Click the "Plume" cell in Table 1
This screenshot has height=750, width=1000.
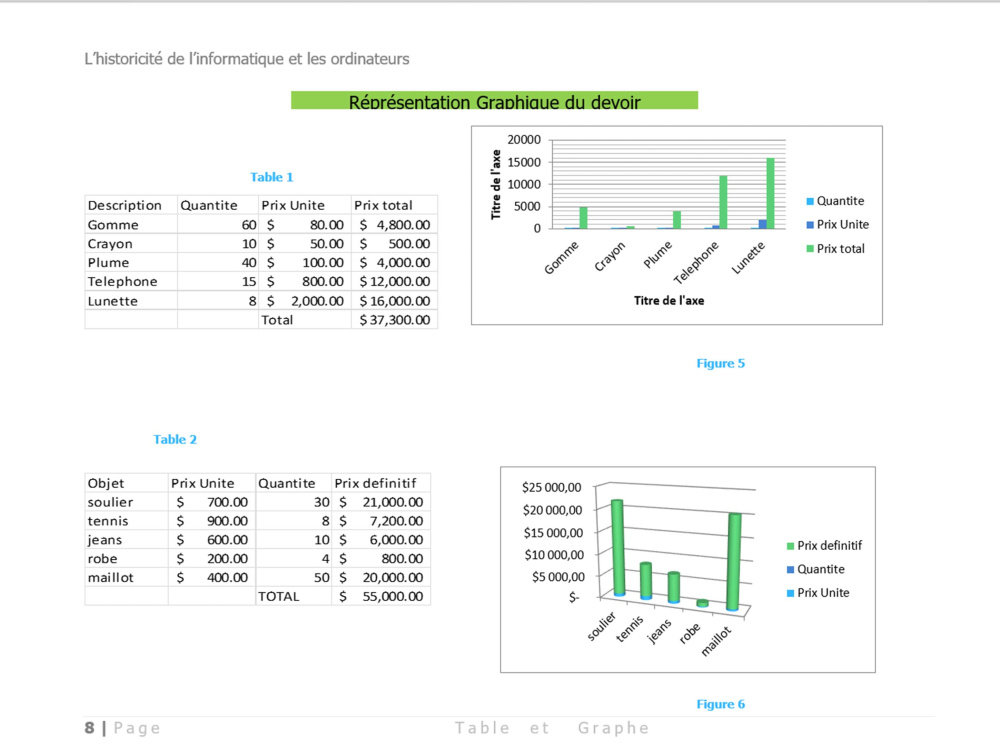[131, 263]
